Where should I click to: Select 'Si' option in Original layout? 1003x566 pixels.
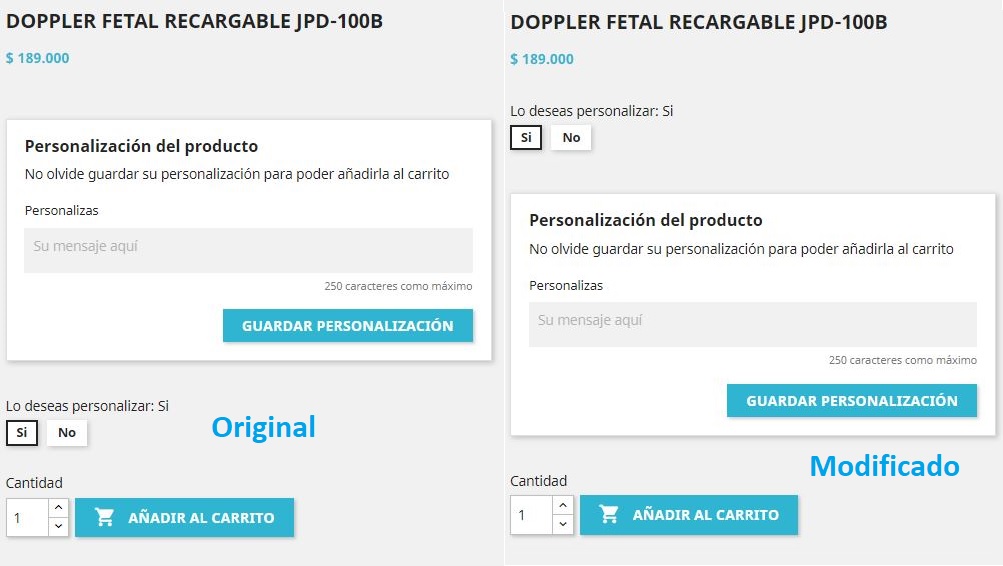pos(22,432)
